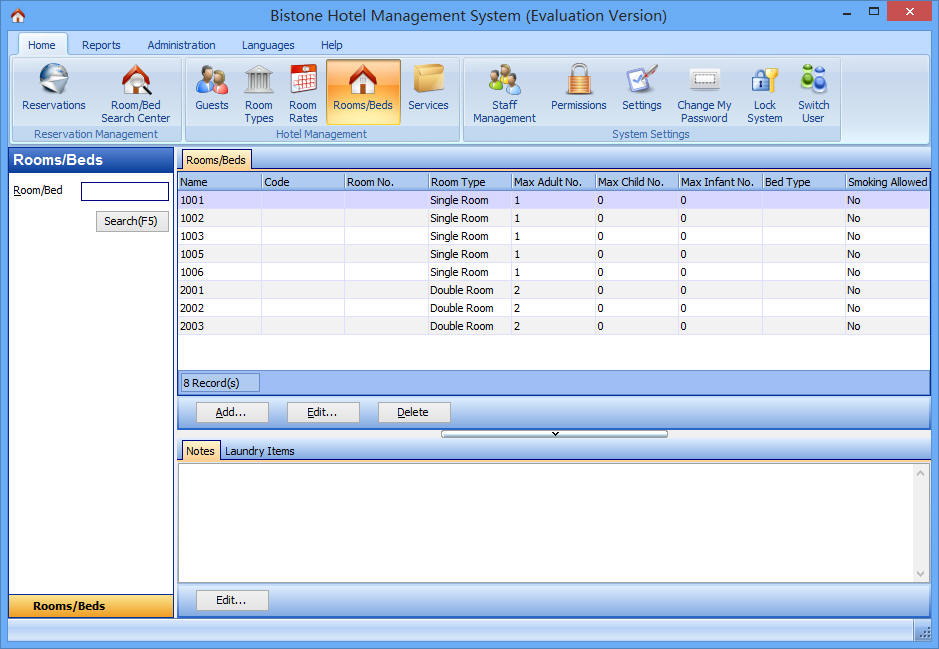Sort by Smoking Allowed column header

[887, 181]
